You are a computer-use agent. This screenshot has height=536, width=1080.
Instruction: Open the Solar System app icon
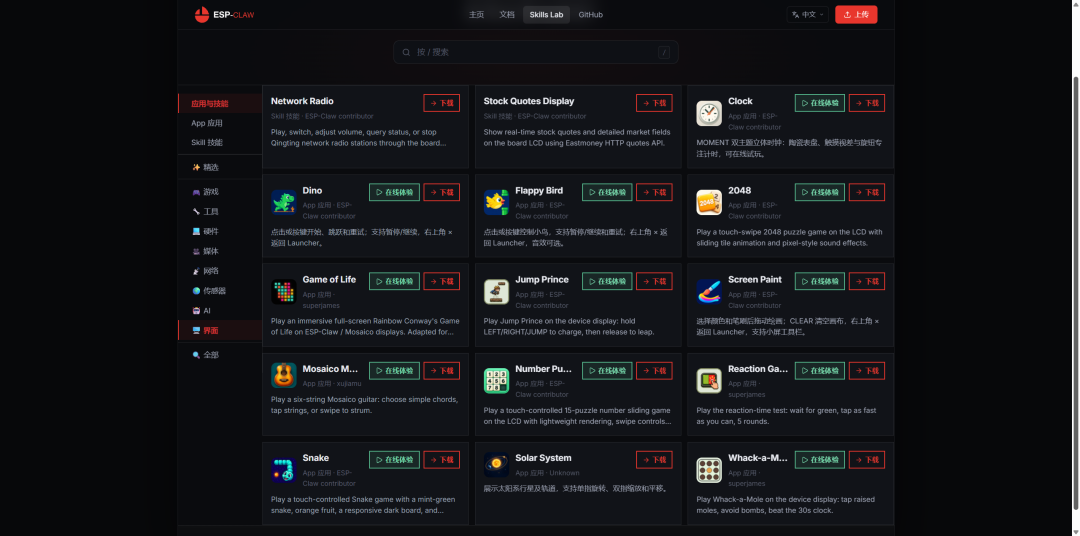coord(497,464)
